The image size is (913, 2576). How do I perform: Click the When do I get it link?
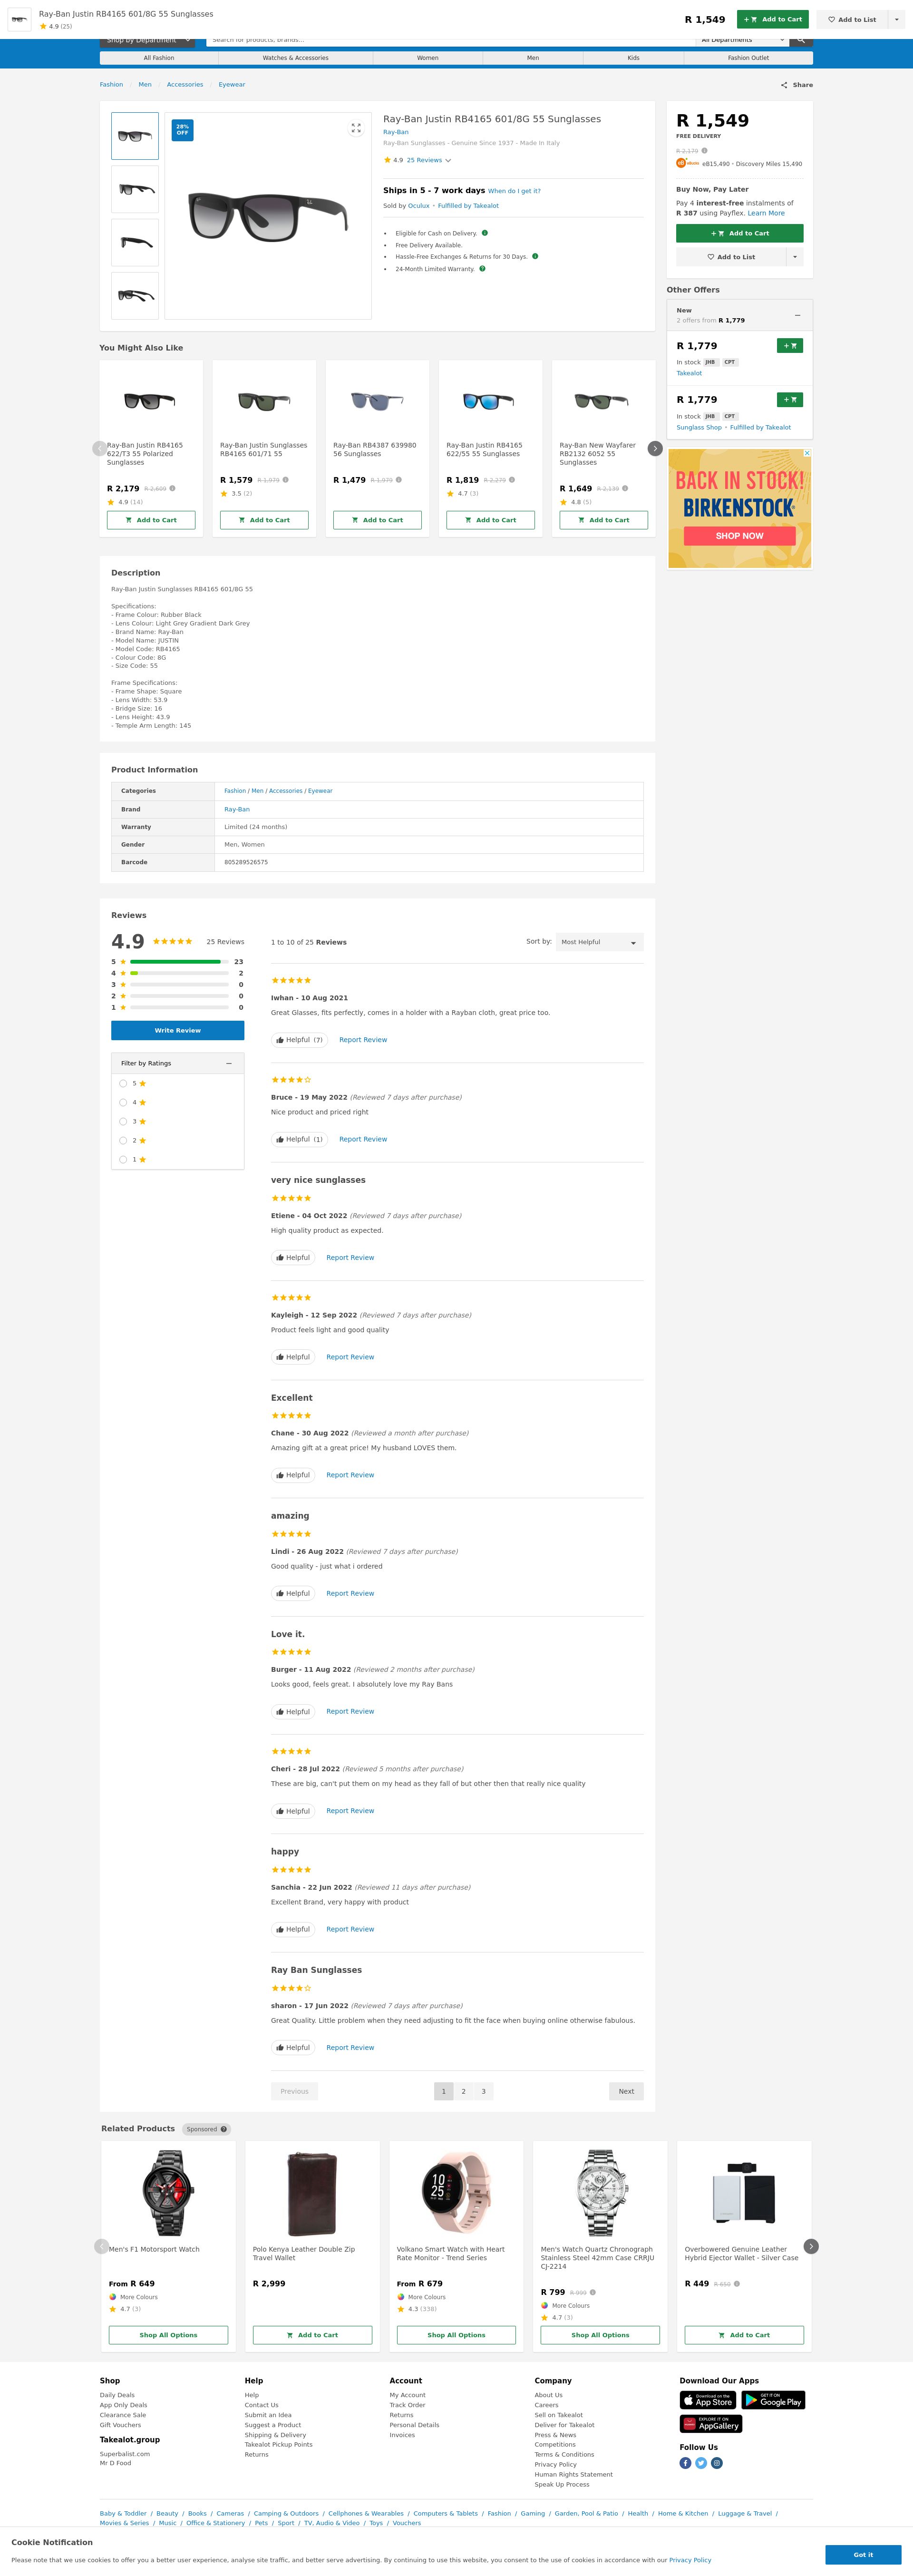514,191
